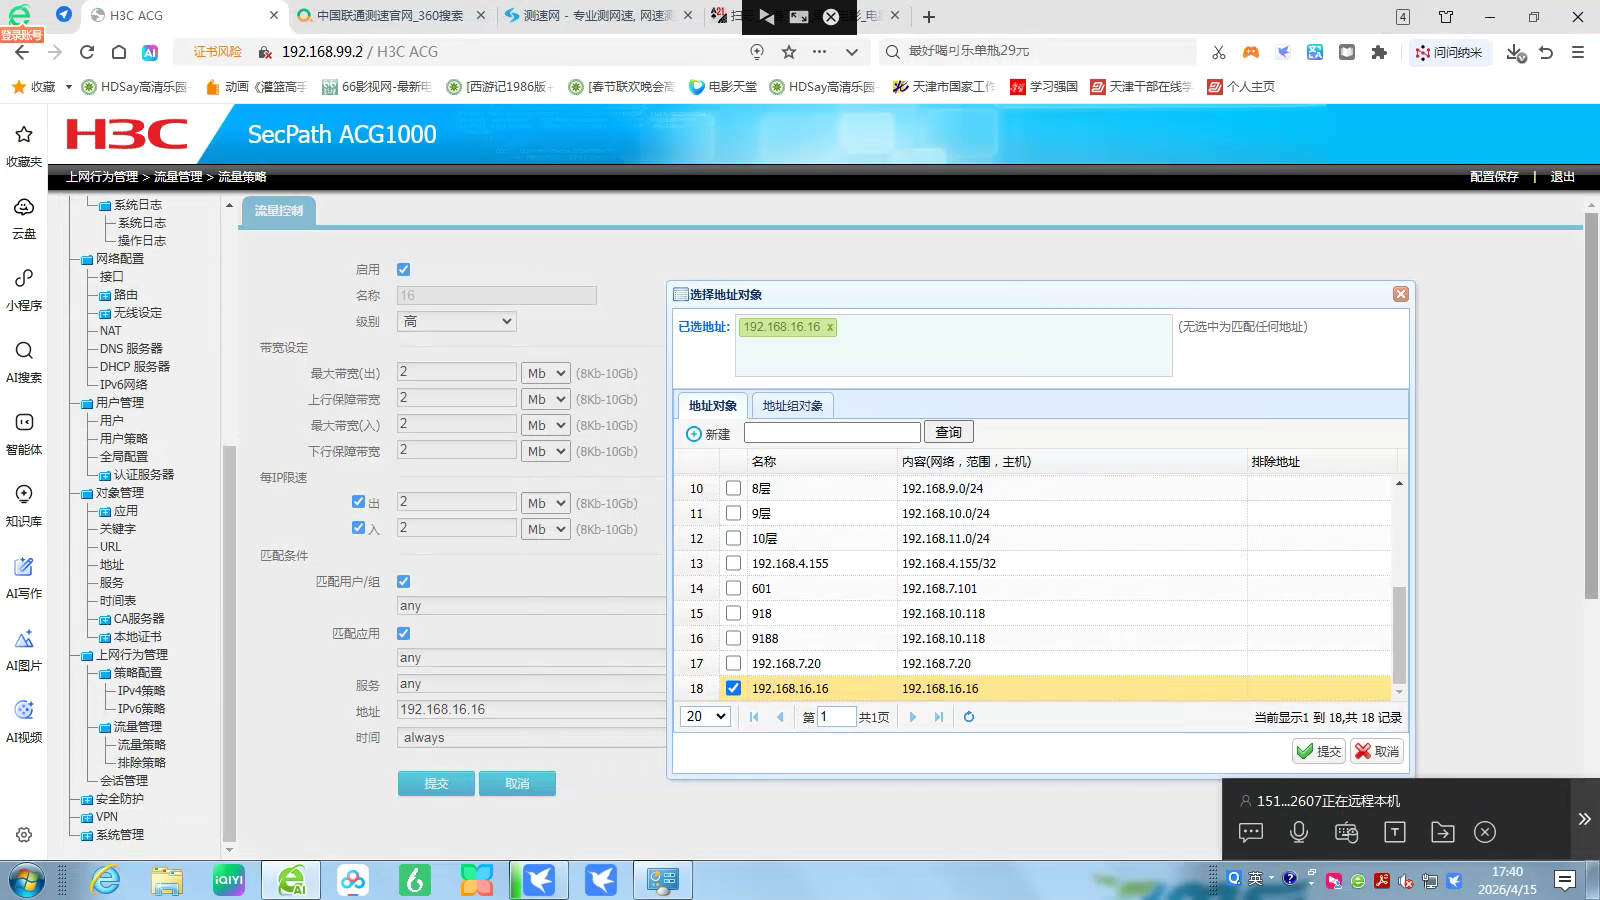Click the 查询 search button
The width and height of the screenshot is (1600, 900).
pyautogui.click(x=948, y=432)
